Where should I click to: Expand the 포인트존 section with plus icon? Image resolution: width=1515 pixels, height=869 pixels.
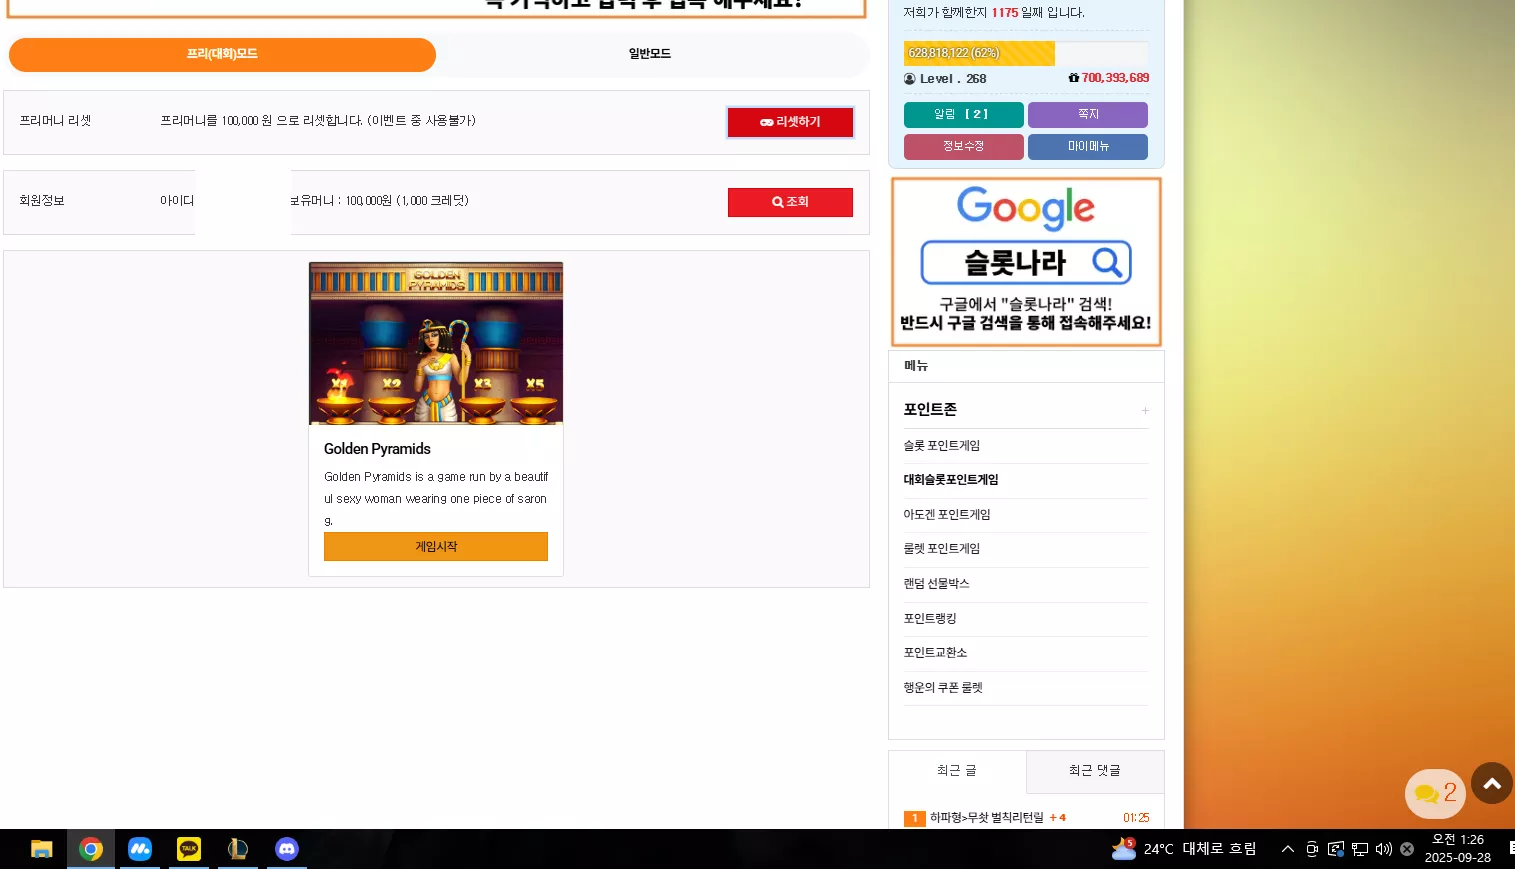coord(1145,410)
